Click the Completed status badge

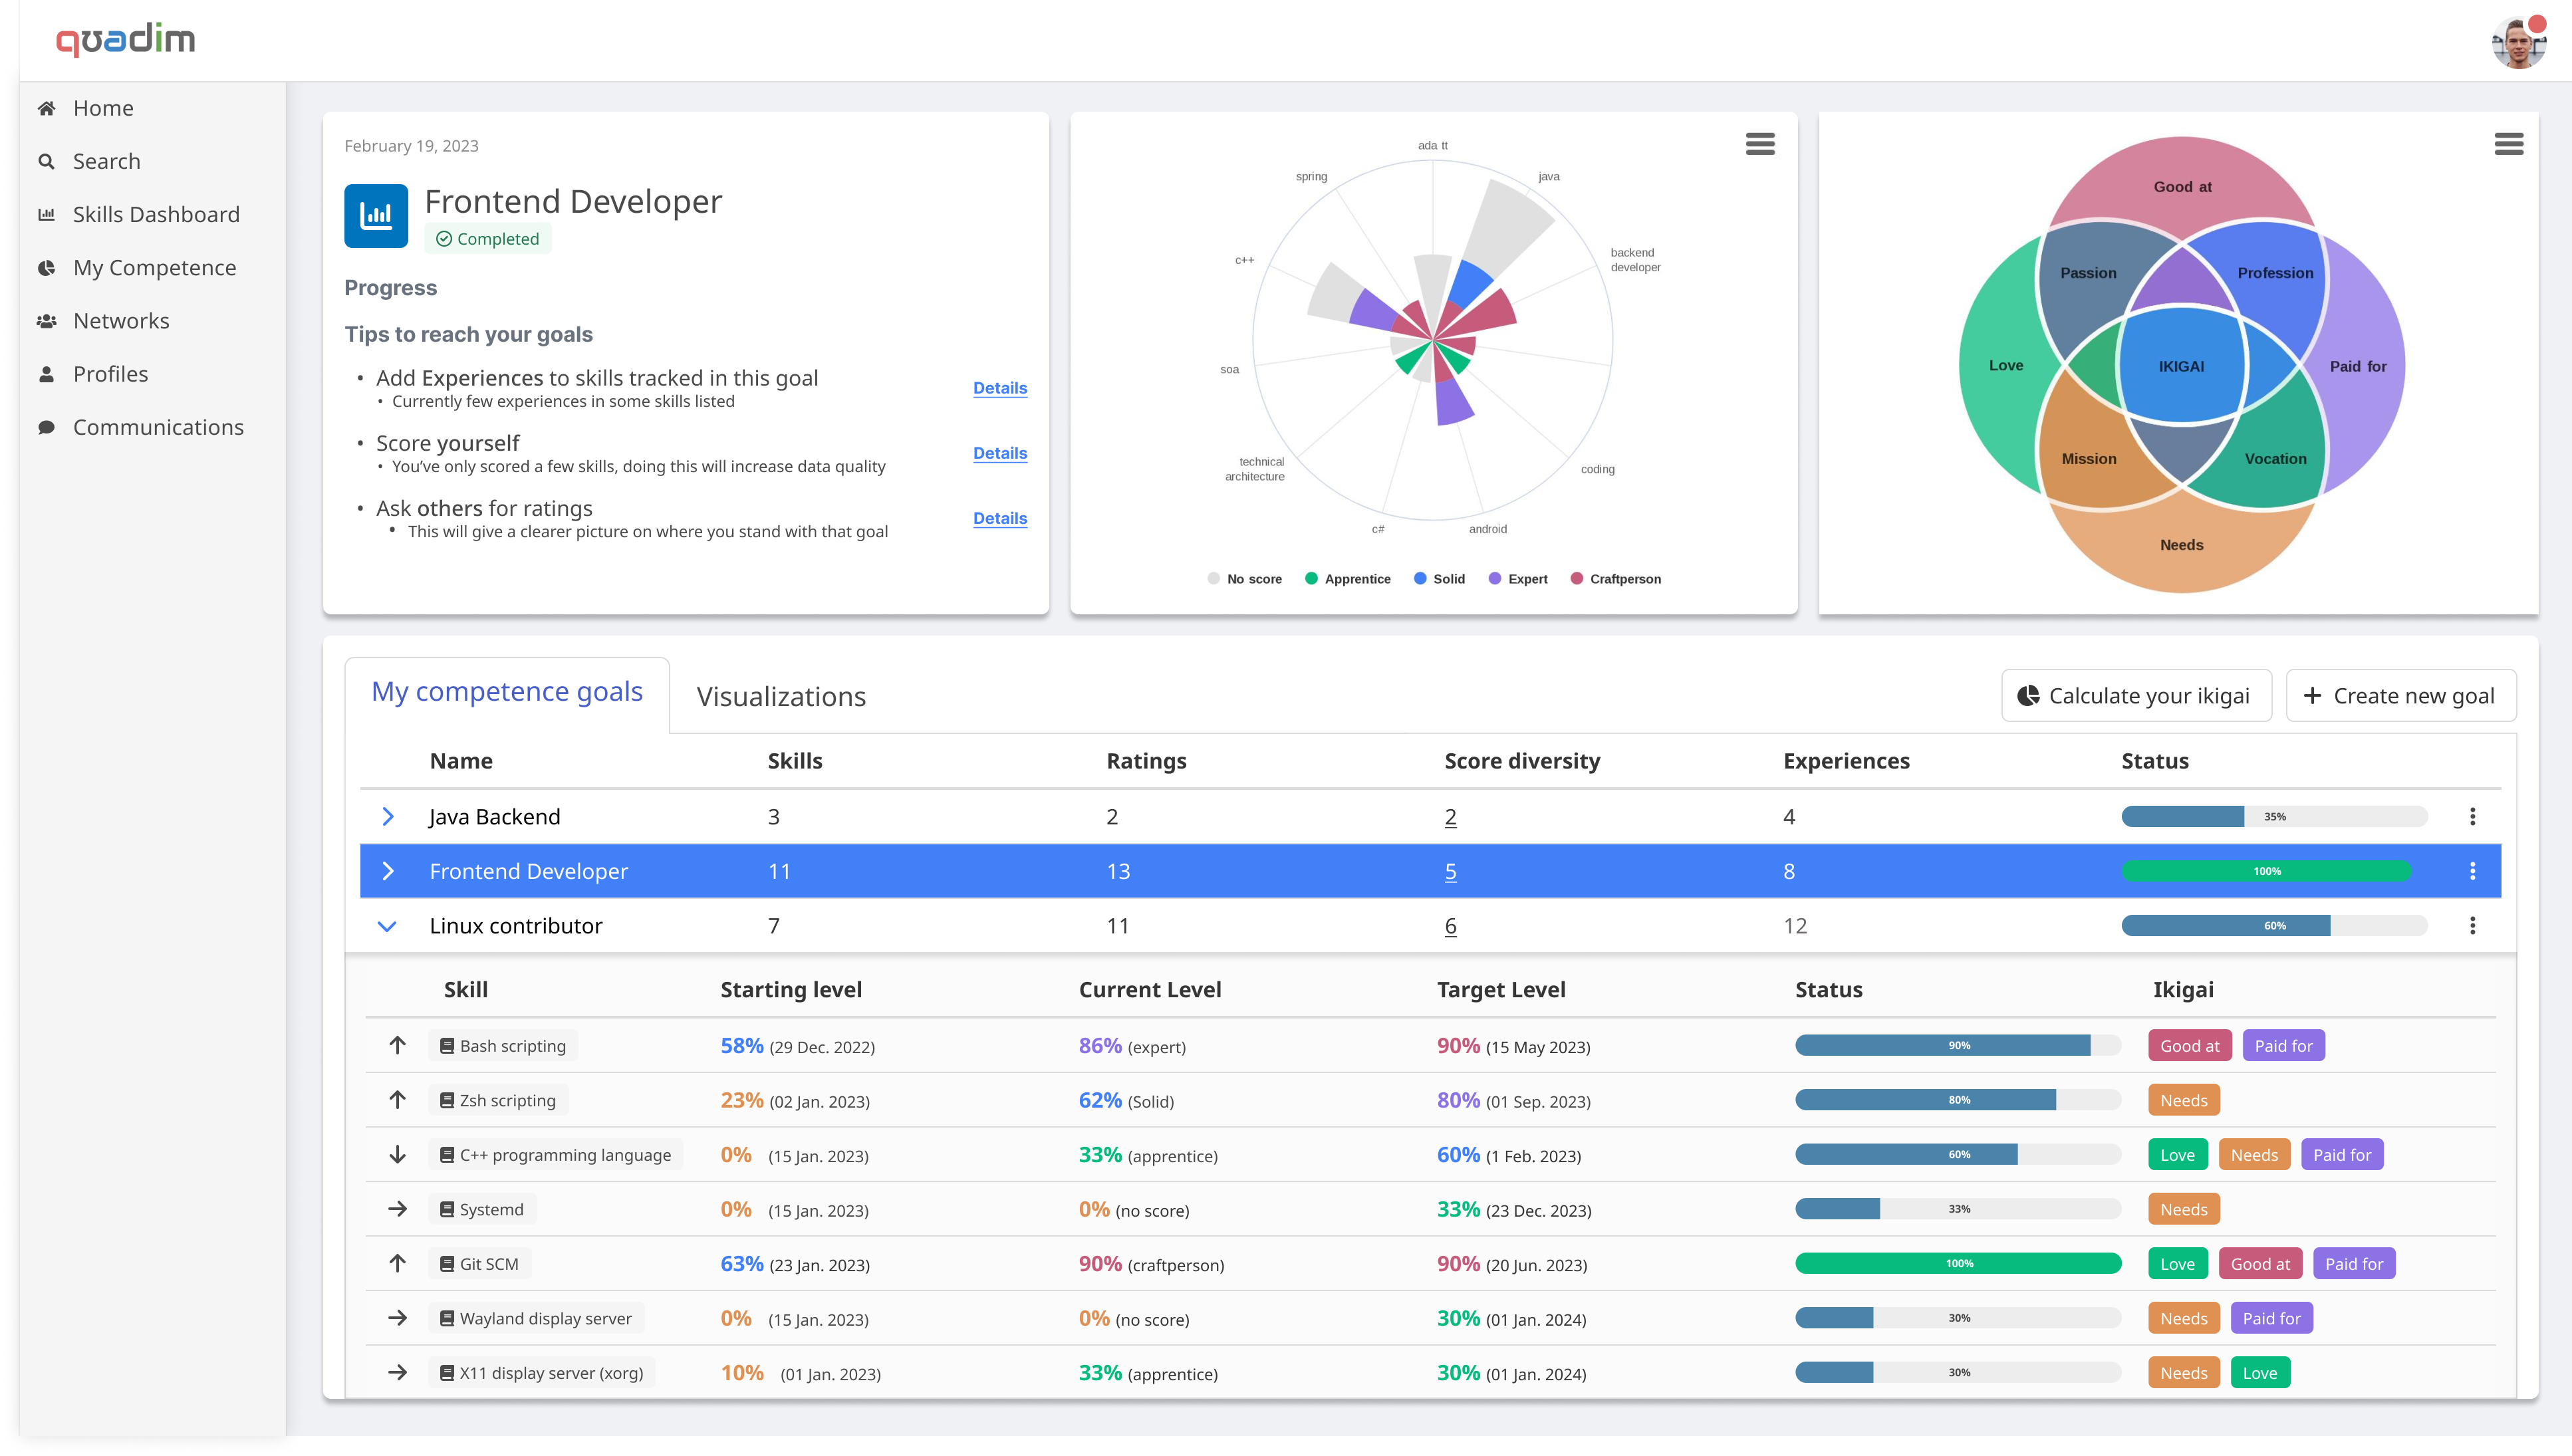(488, 239)
